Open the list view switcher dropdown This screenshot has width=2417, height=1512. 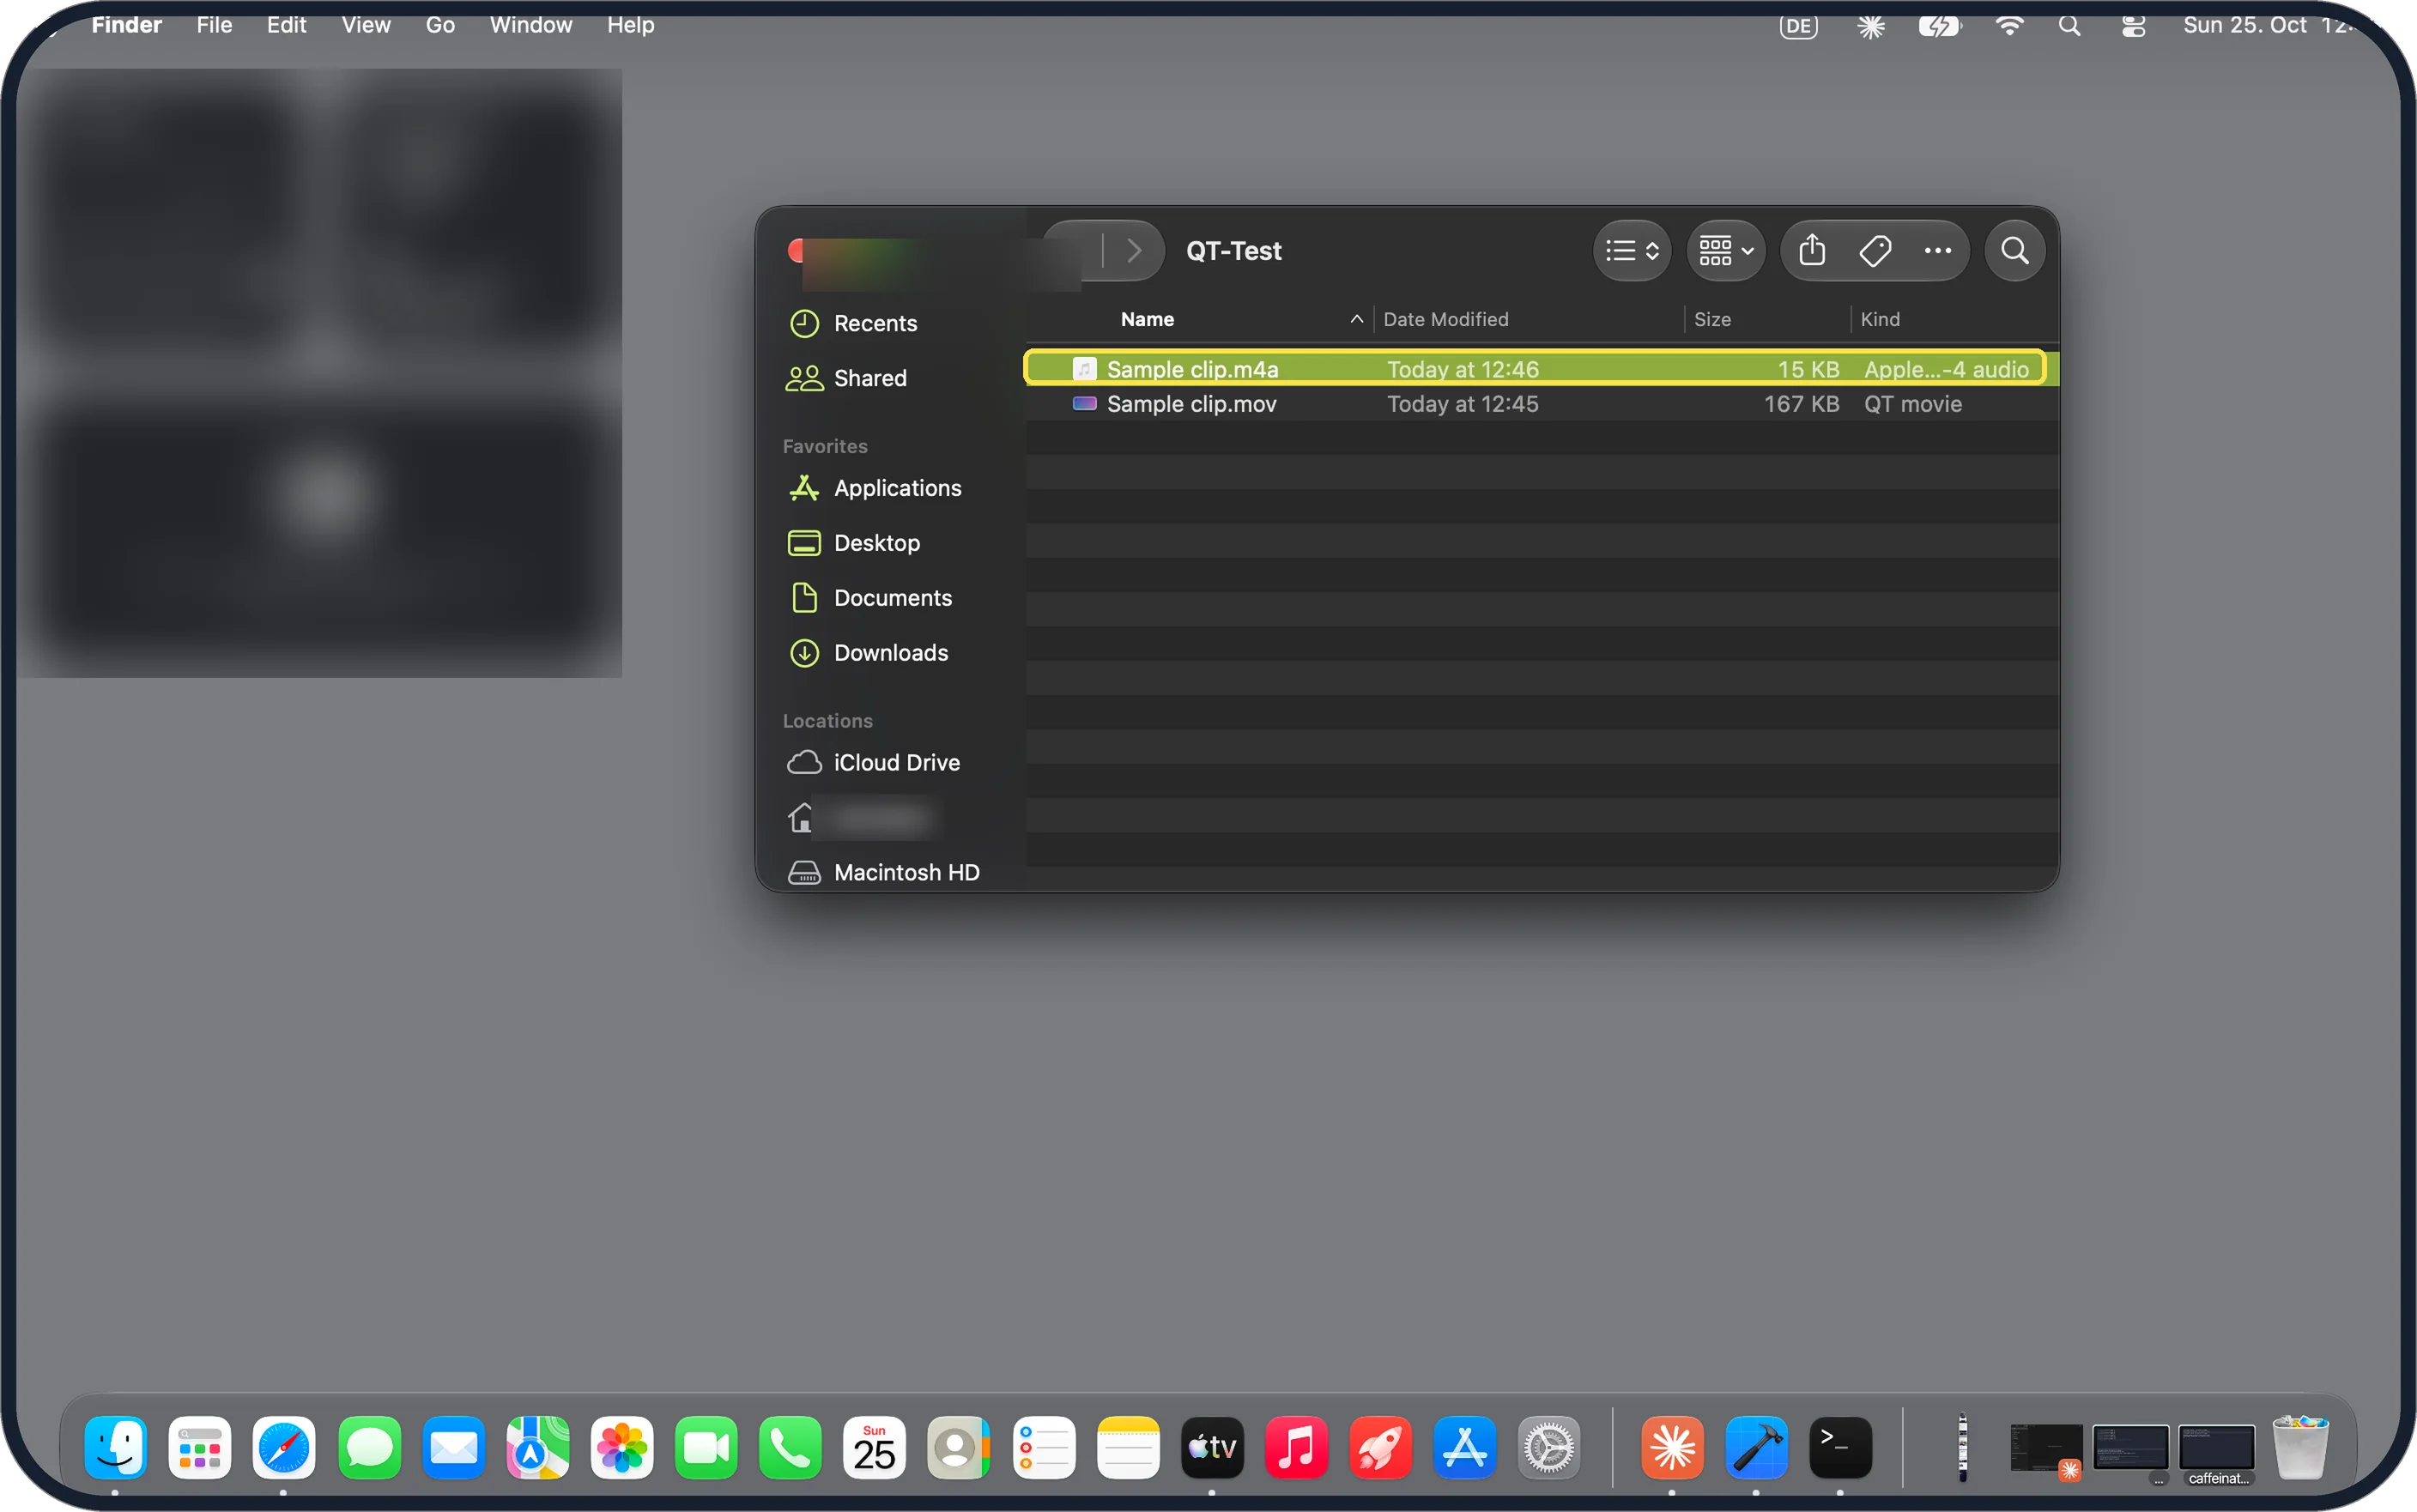(1632, 250)
